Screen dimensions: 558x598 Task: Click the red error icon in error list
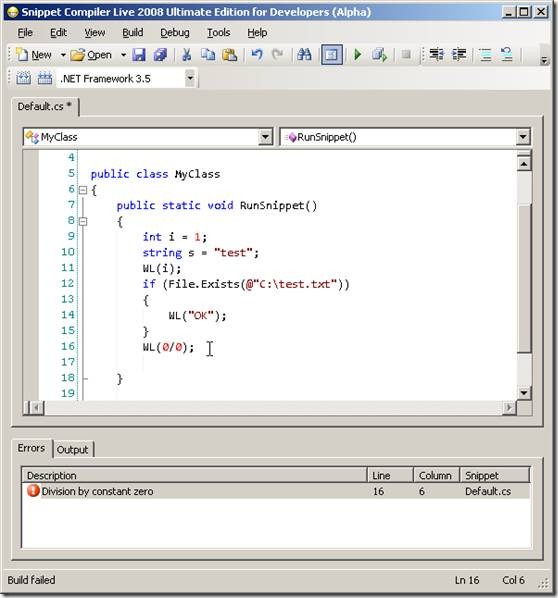[33, 491]
